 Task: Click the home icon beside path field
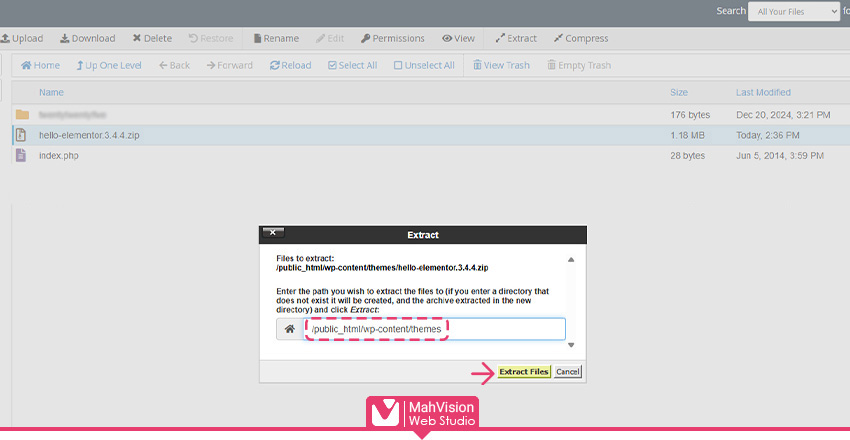point(289,329)
